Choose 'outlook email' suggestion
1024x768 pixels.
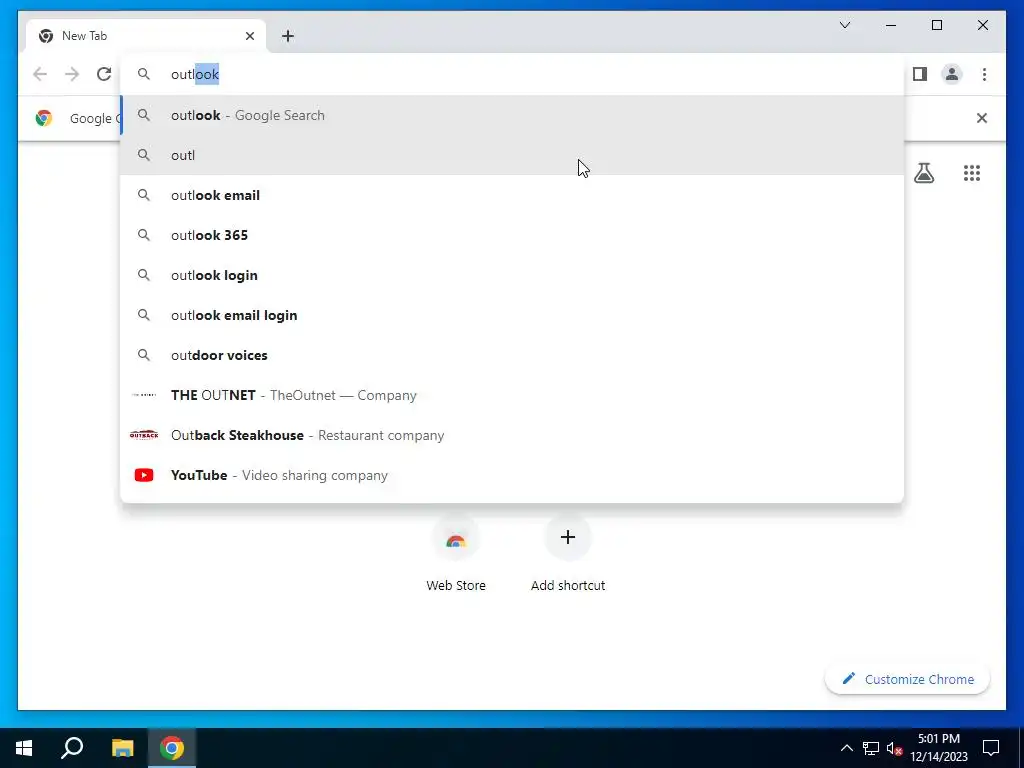click(x=513, y=195)
